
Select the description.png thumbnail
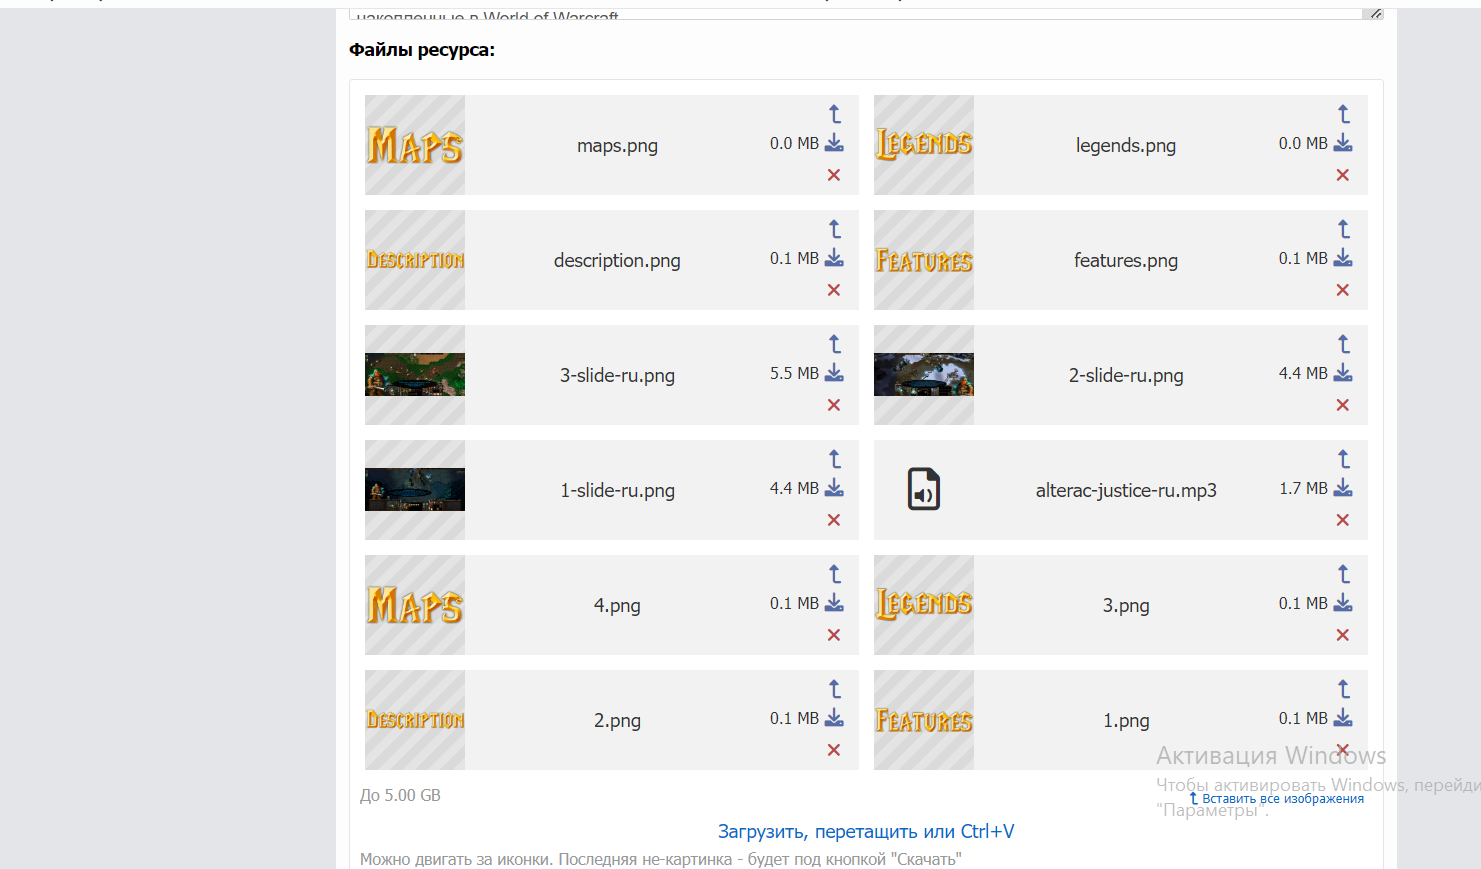click(x=415, y=260)
